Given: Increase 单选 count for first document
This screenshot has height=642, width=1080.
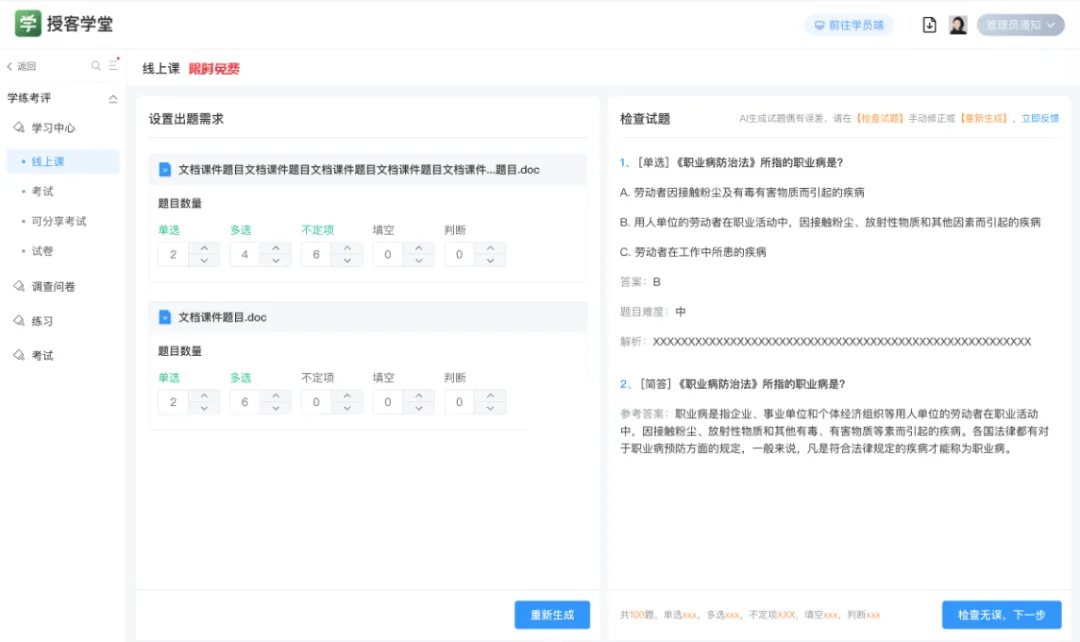Looking at the screenshot, I should click(x=204, y=248).
